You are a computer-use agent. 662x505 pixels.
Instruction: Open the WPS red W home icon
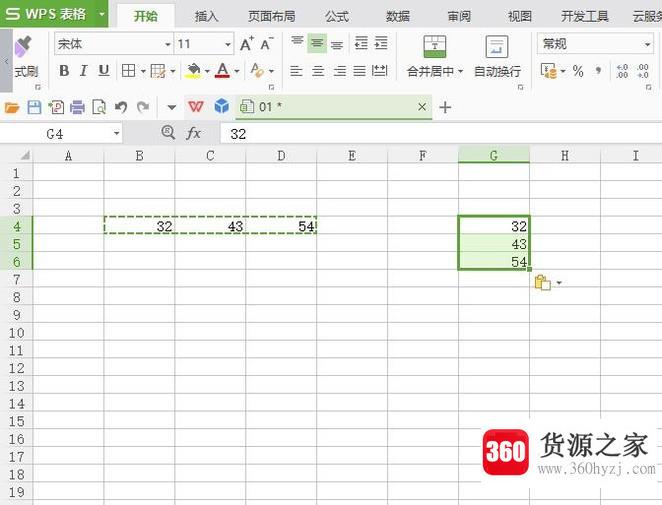(x=195, y=107)
